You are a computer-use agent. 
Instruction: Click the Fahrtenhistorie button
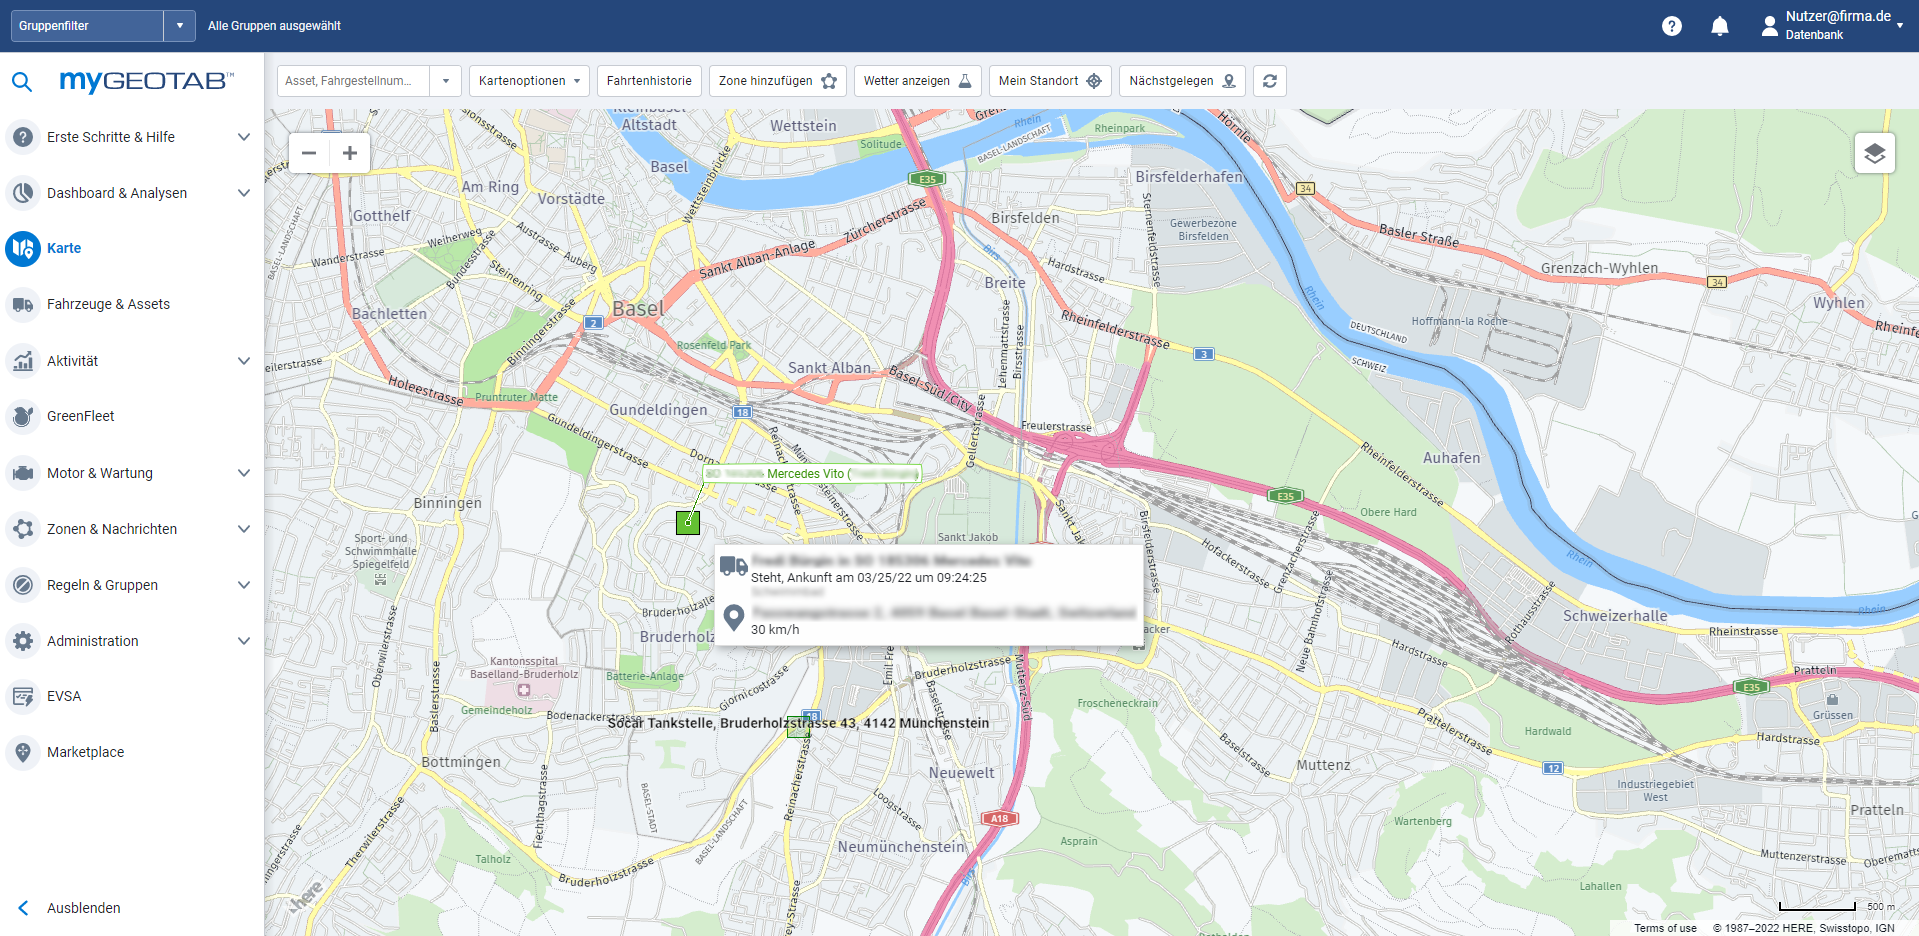(648, 81)
